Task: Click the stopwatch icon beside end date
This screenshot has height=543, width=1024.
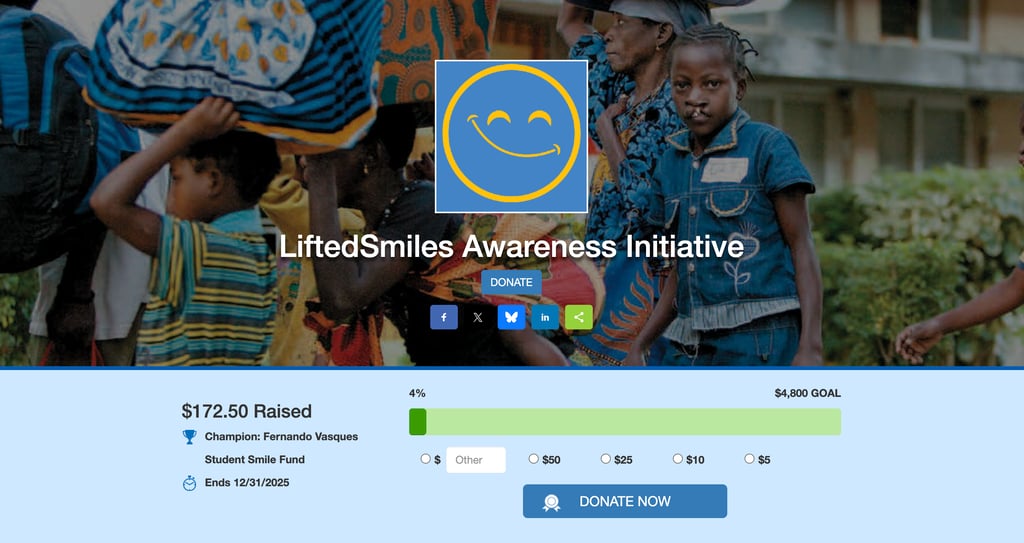Action: coord(189,483)
